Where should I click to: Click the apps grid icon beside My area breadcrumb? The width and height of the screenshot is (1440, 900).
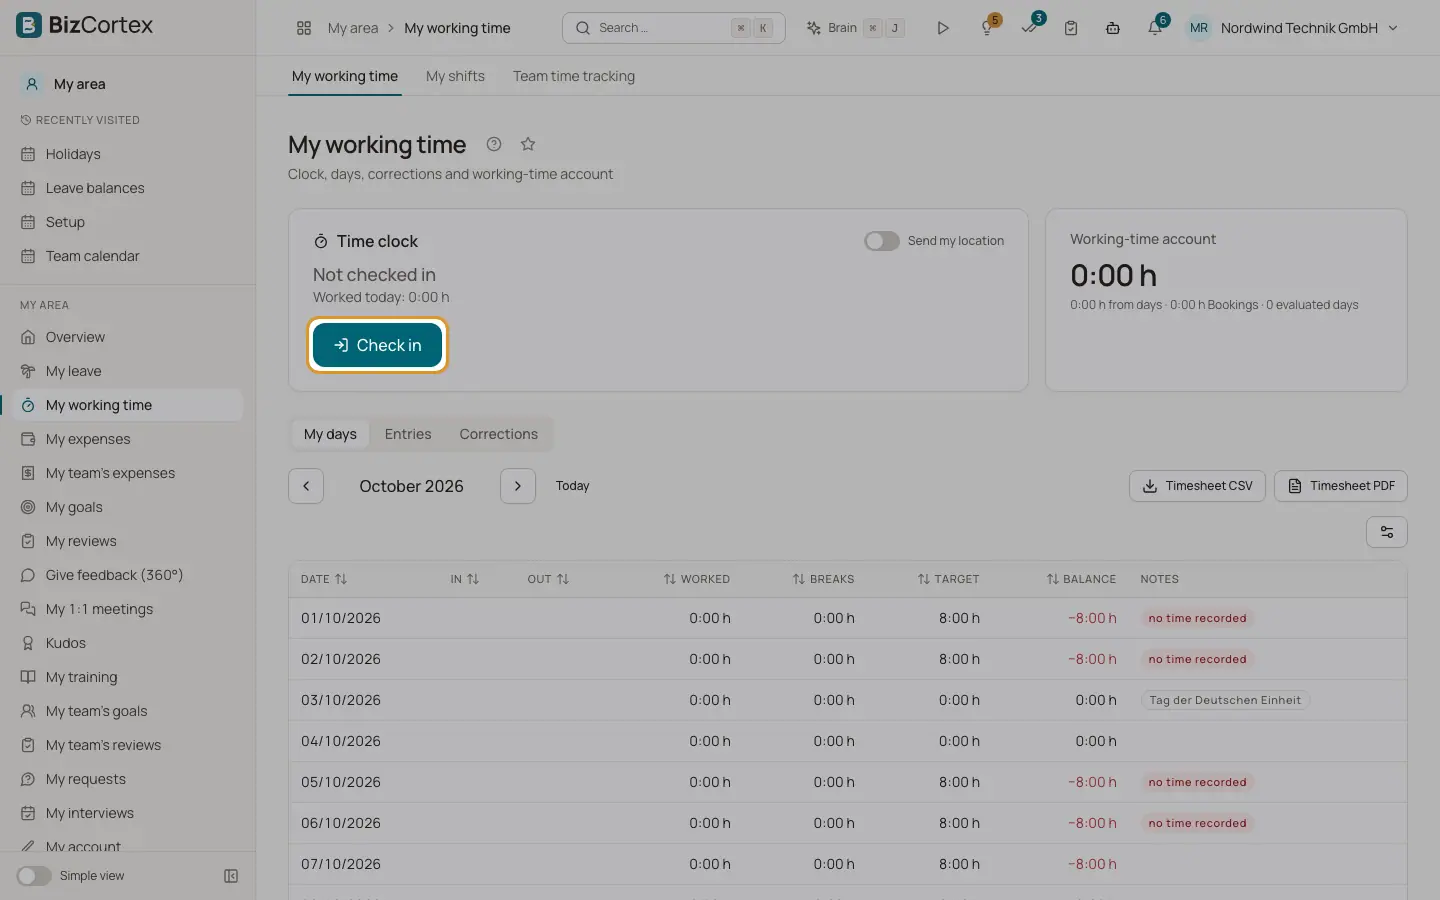(304, 28)
